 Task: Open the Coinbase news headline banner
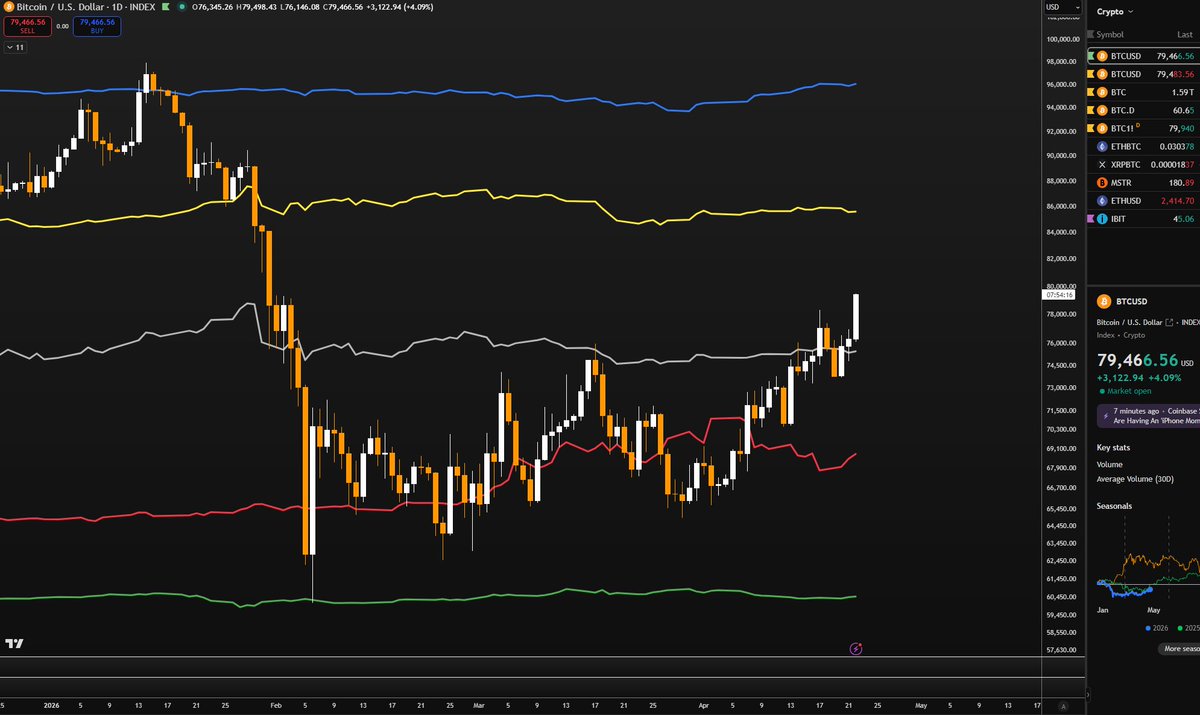coord(1148,415)
